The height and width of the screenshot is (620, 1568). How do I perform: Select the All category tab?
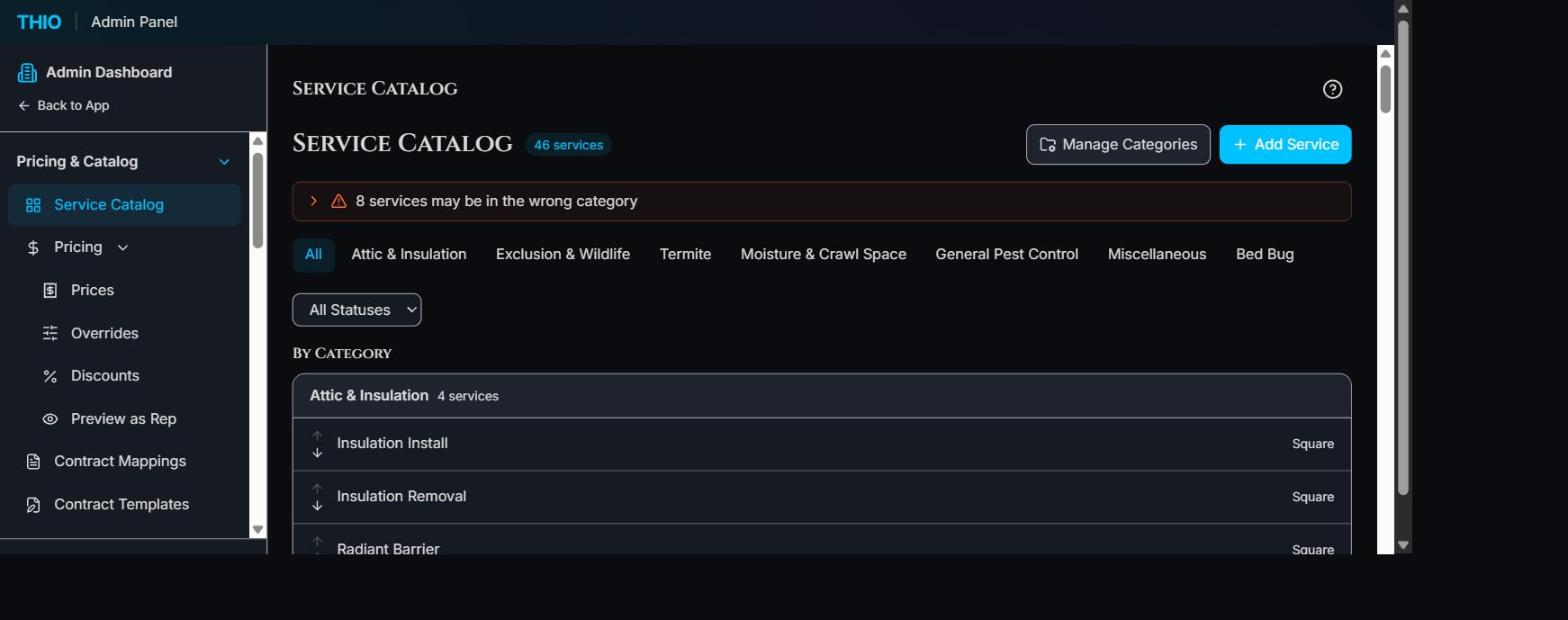[313, 255]
